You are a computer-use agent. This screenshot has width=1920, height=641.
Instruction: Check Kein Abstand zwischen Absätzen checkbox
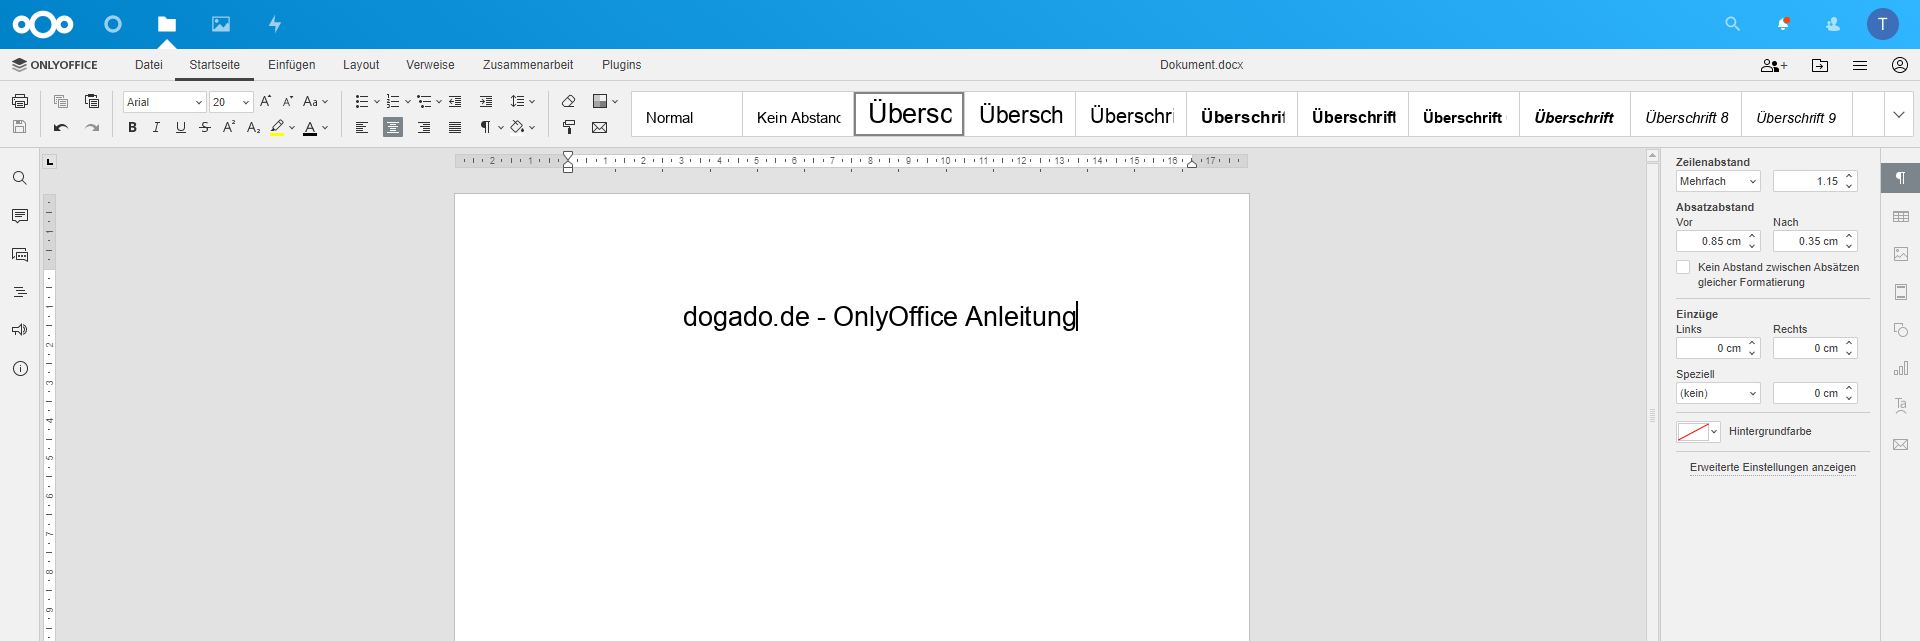click(x=1683, y=267)
